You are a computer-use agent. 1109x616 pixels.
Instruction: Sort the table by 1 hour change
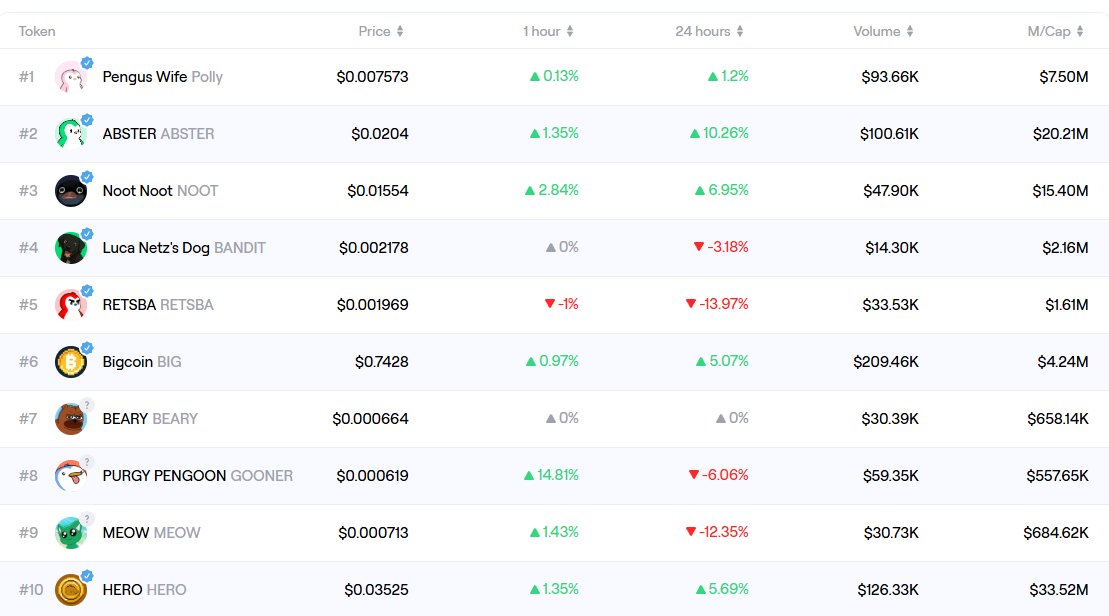pyautogui.click(x=548, y=31)
